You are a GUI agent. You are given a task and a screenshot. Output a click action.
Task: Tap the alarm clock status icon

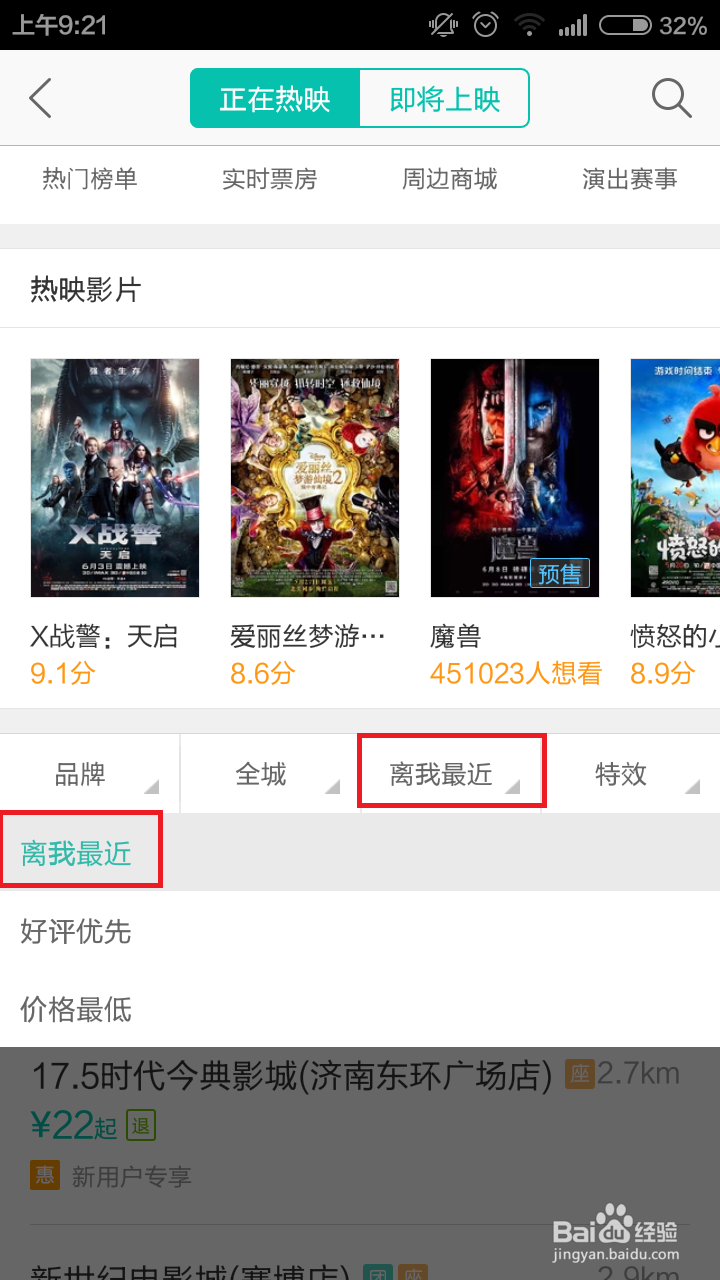[486, 25]
